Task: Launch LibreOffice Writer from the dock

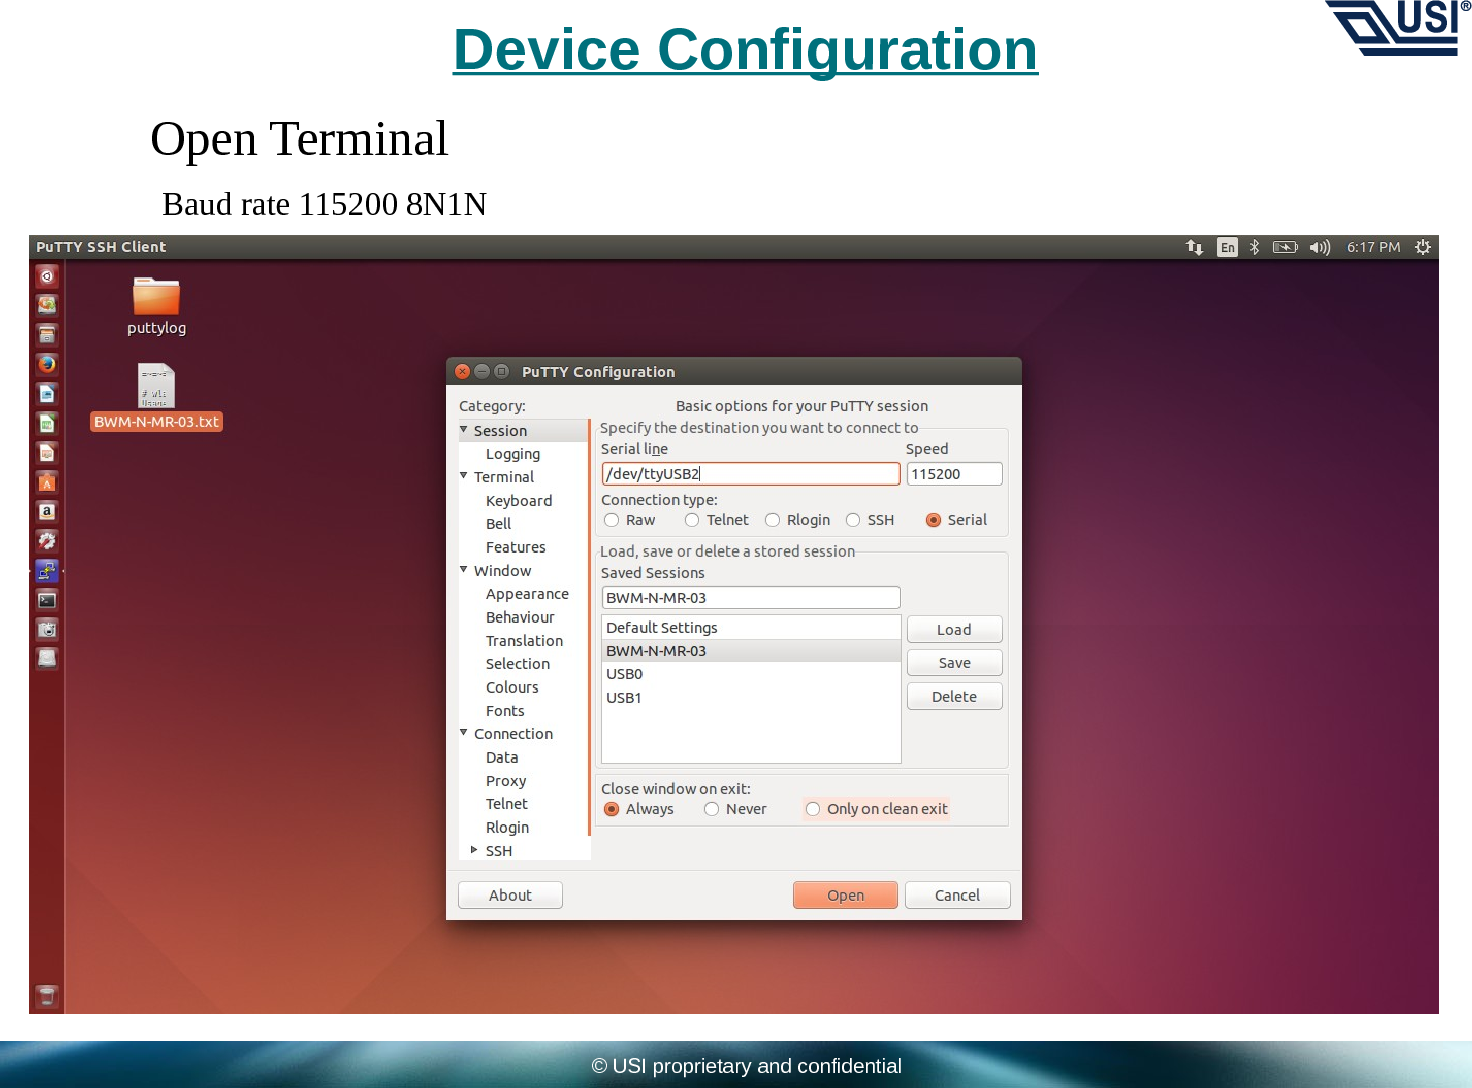Action: [47, 394]
